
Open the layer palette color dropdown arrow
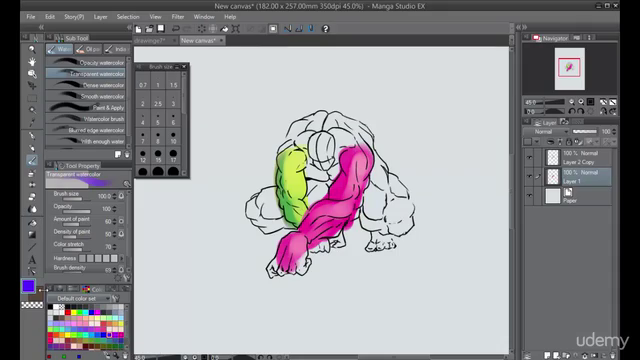(537, 142)
